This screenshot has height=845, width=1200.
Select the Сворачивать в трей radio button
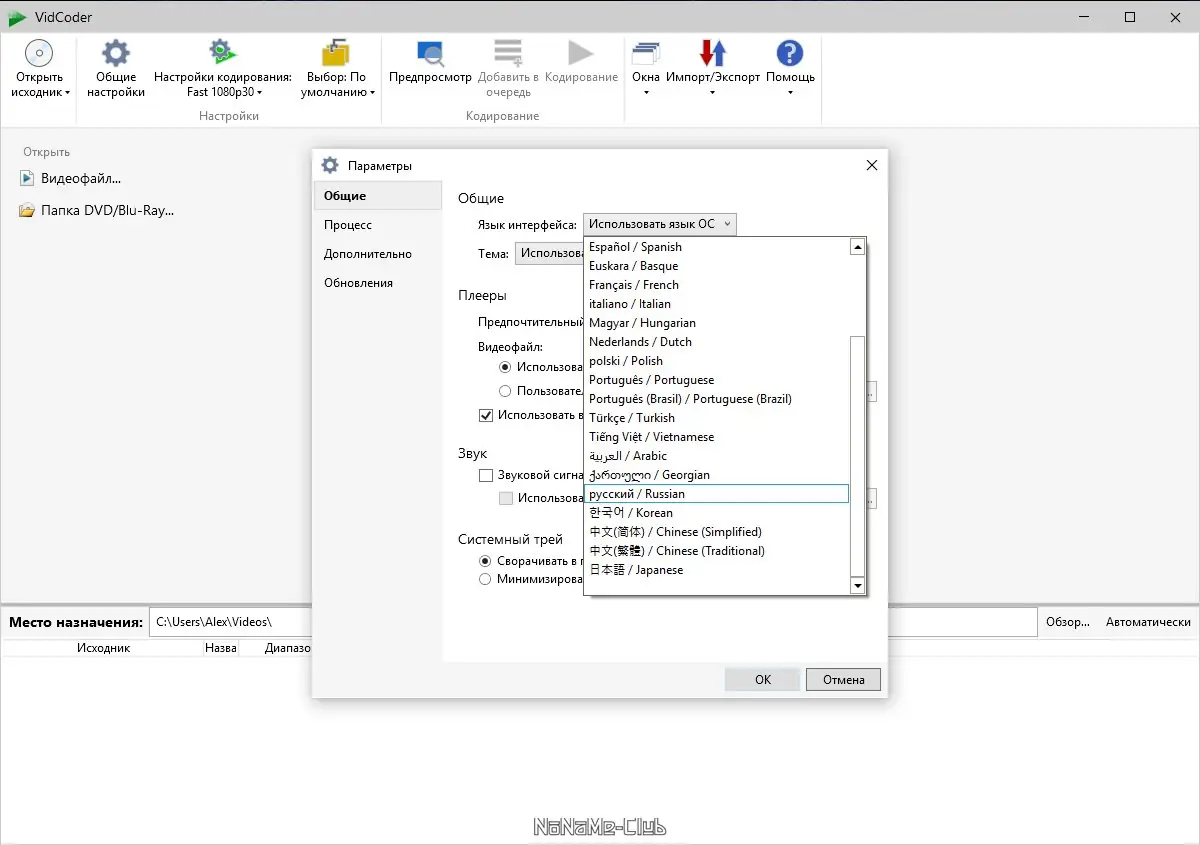pos(485,561)
